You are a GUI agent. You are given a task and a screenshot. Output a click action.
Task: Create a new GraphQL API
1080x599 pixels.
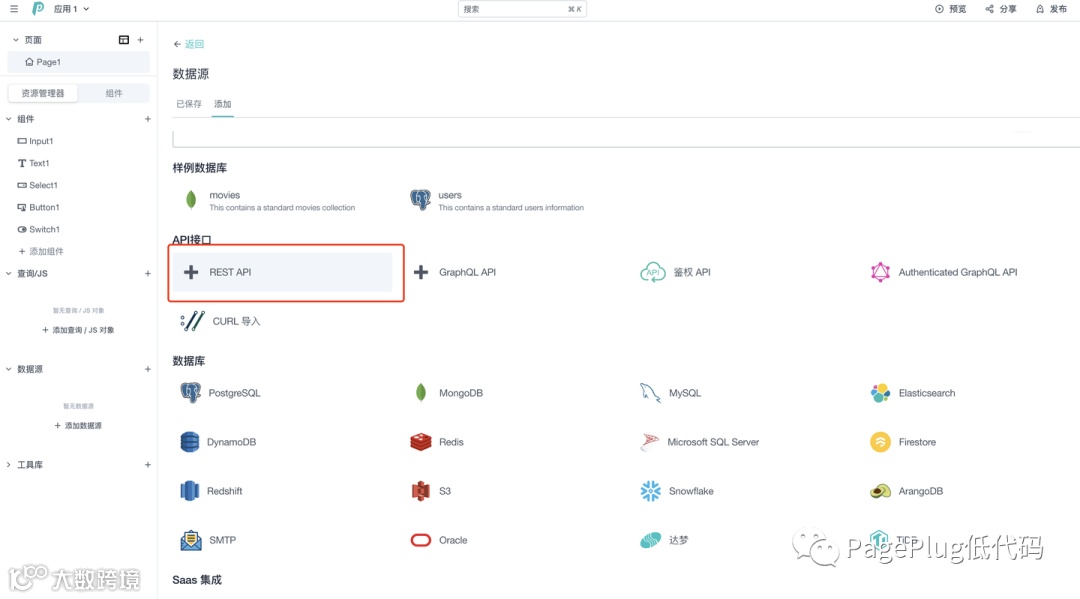455,272
